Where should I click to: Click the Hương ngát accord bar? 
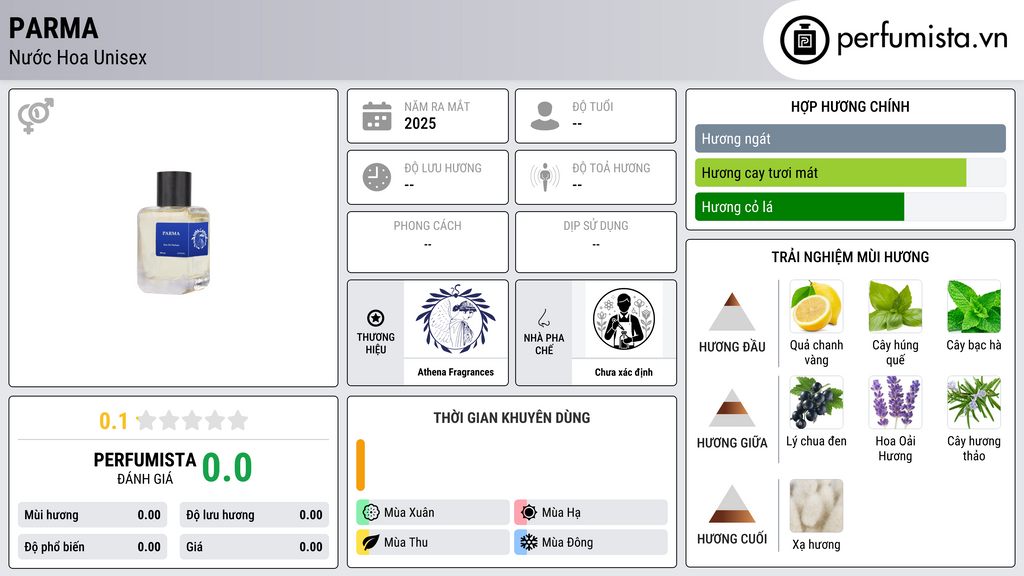coord(850,138)
